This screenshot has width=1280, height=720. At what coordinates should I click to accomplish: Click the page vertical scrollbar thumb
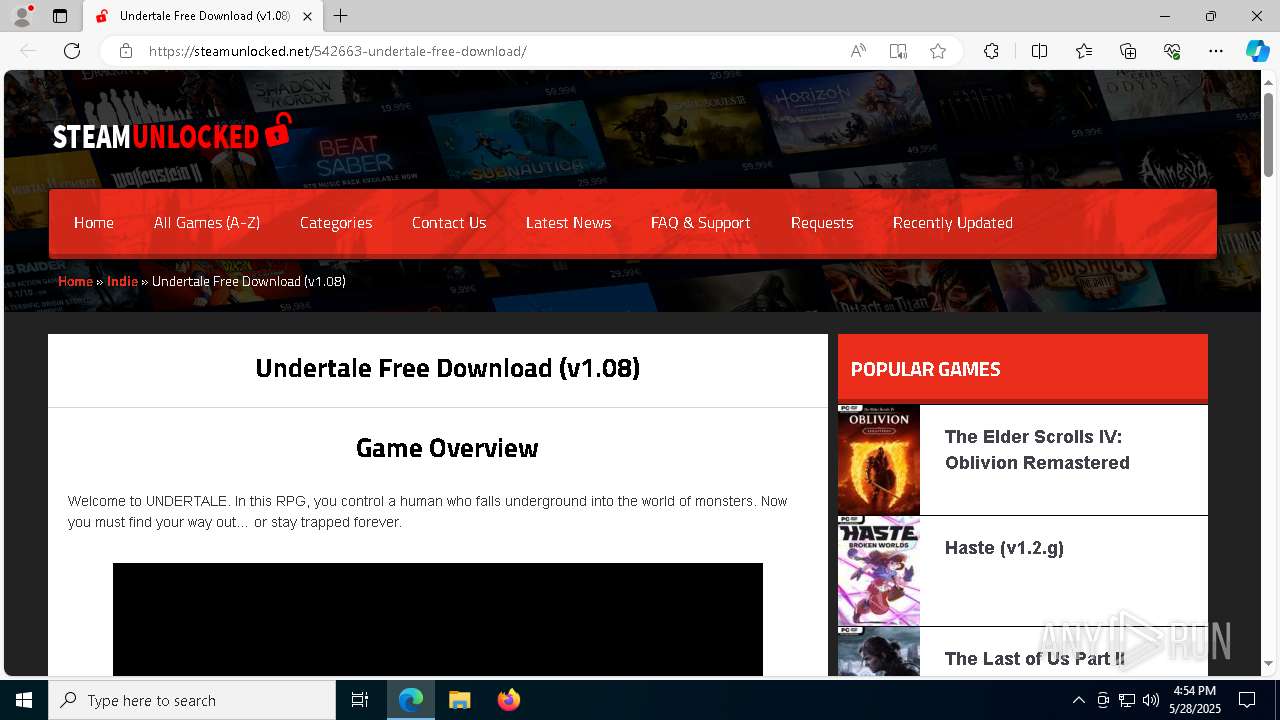coord(1268,133)
